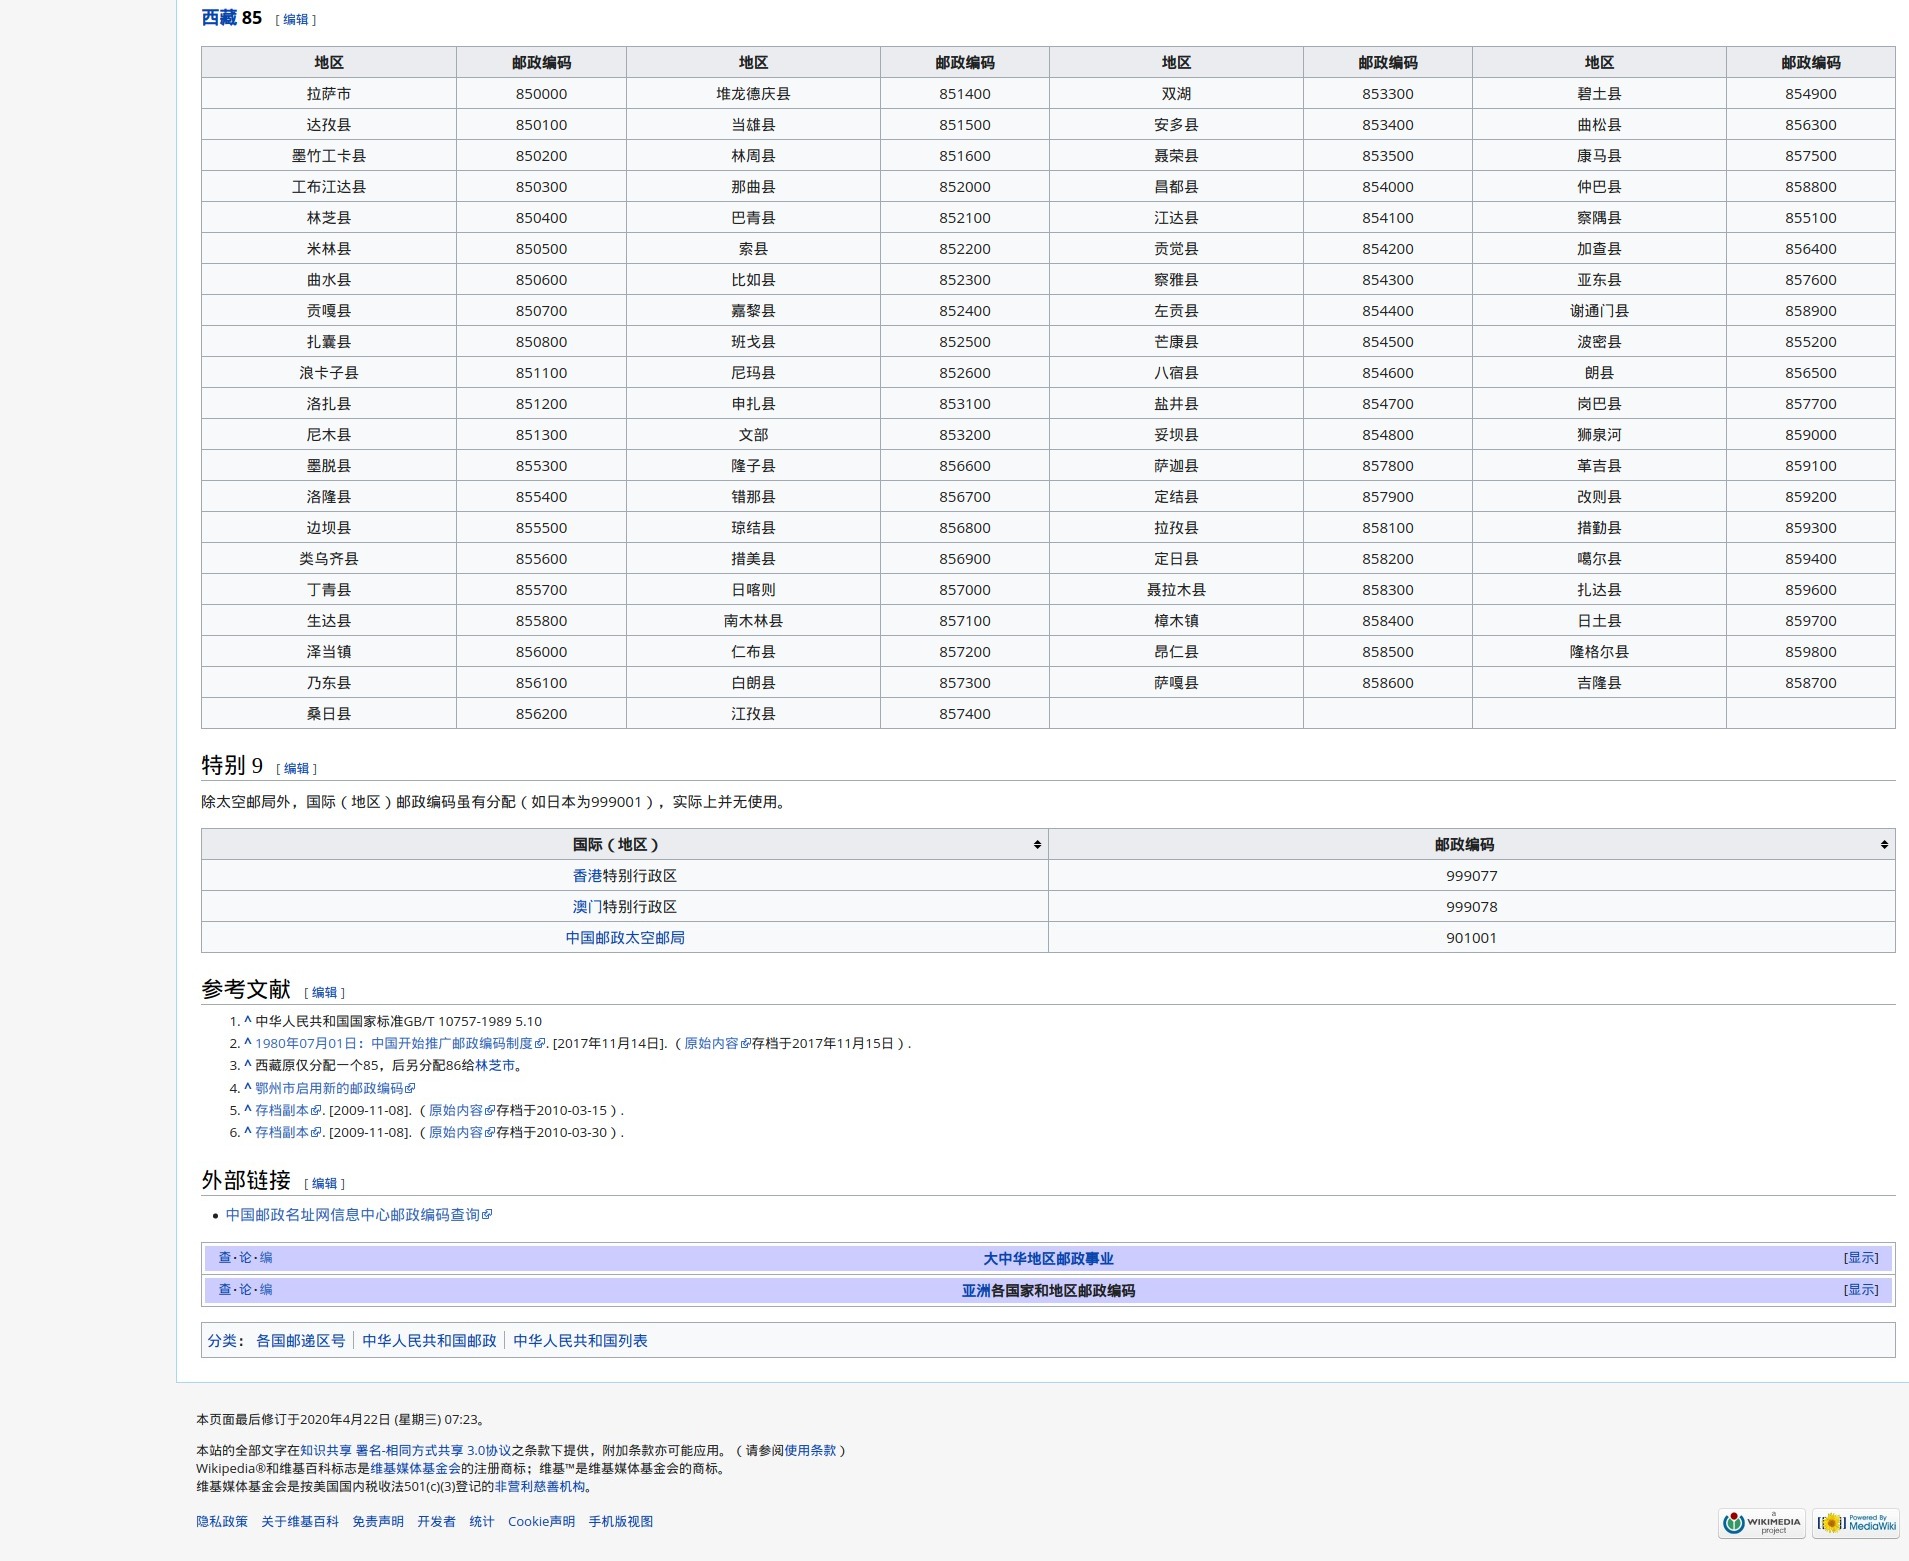Click the 泽当镇 cell

click(x=329, y=652)
